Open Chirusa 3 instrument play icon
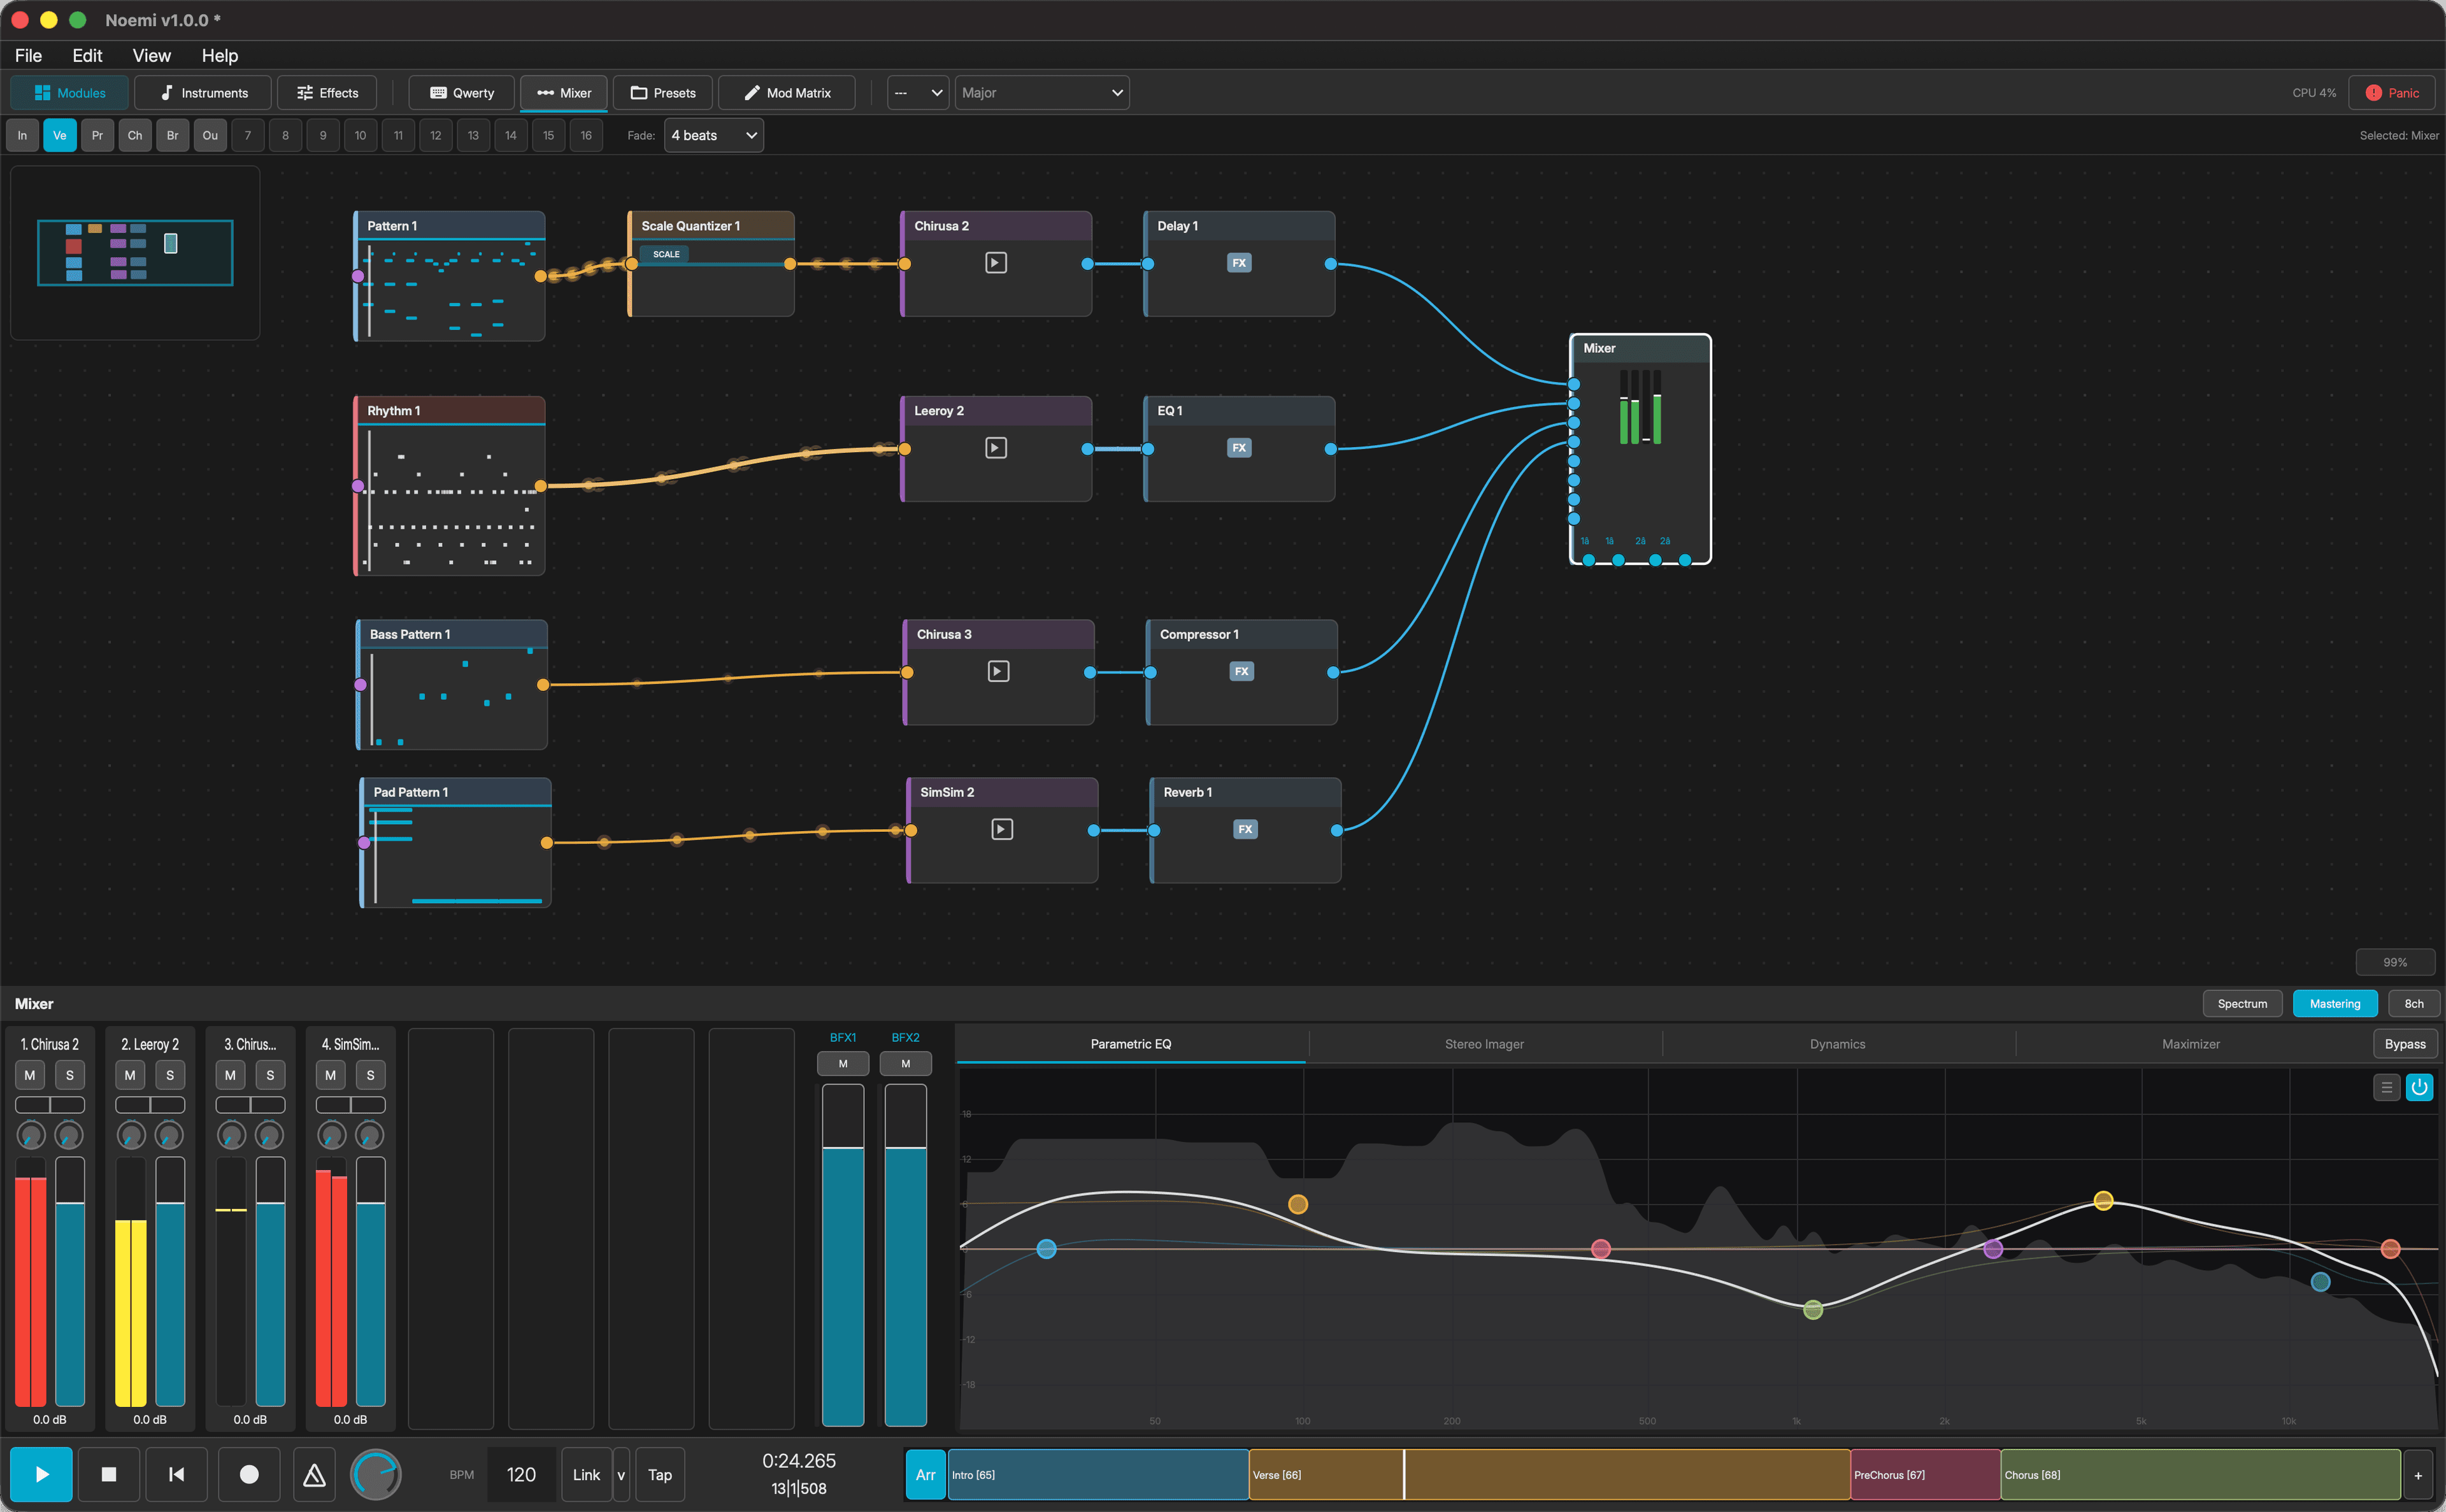2446x1512 pixels. pyautogui.click(x=998, y=671)
